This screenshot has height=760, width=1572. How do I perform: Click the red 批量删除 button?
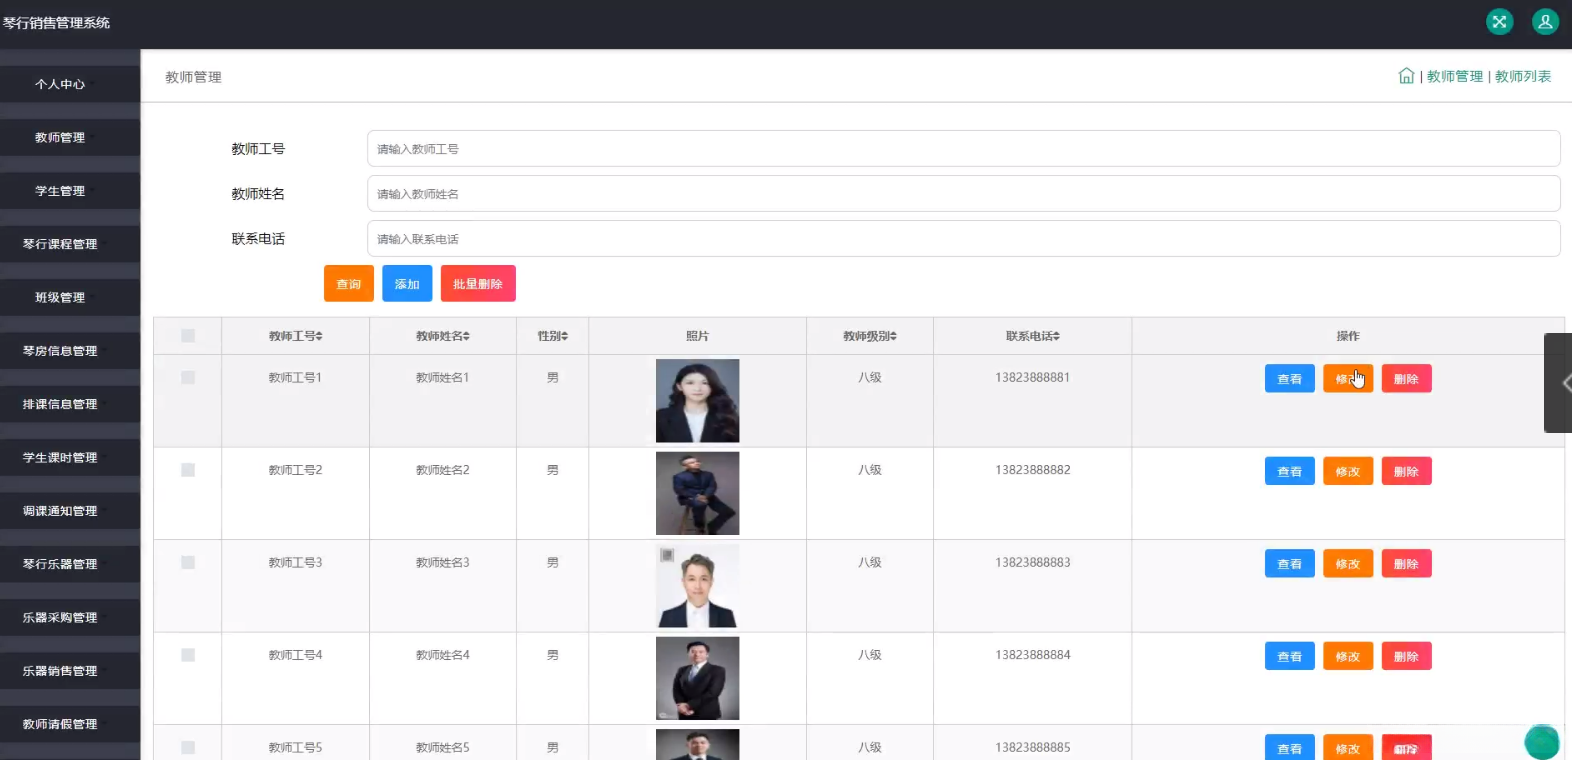(478, 284)
